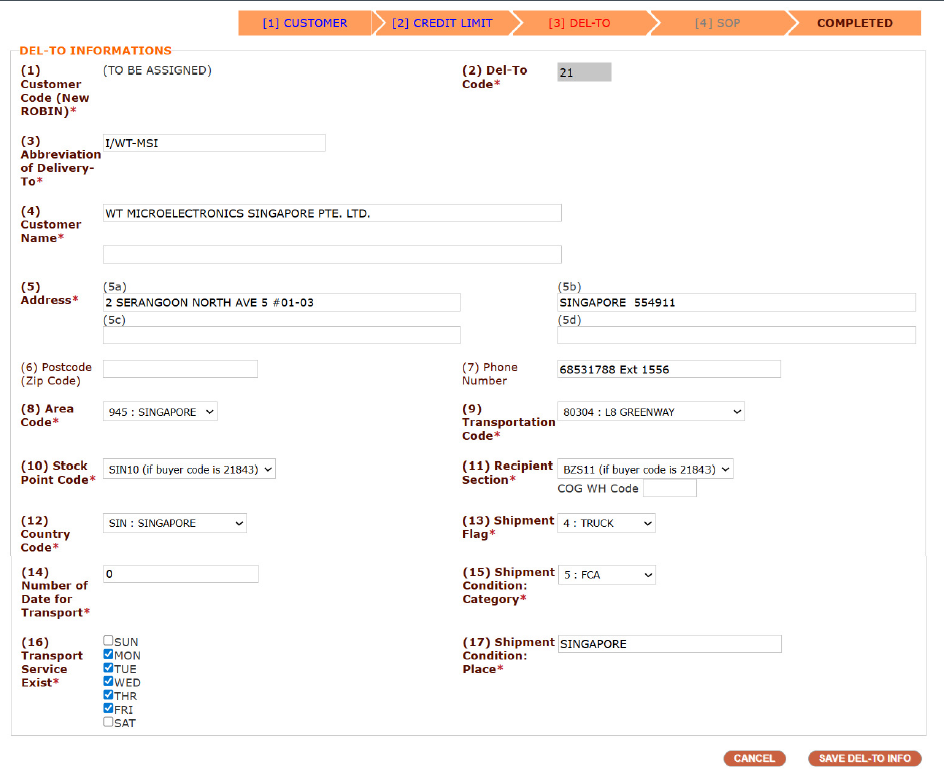Screen dimensions: 944x772
Task: Focus the COG WH Code field
Action: click(x=669, y=489)
